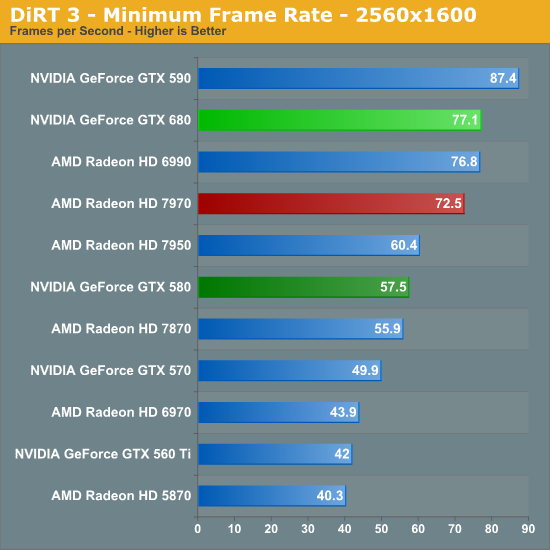Click the label 'AMD Radeon HD 7950'

point(121,245)
